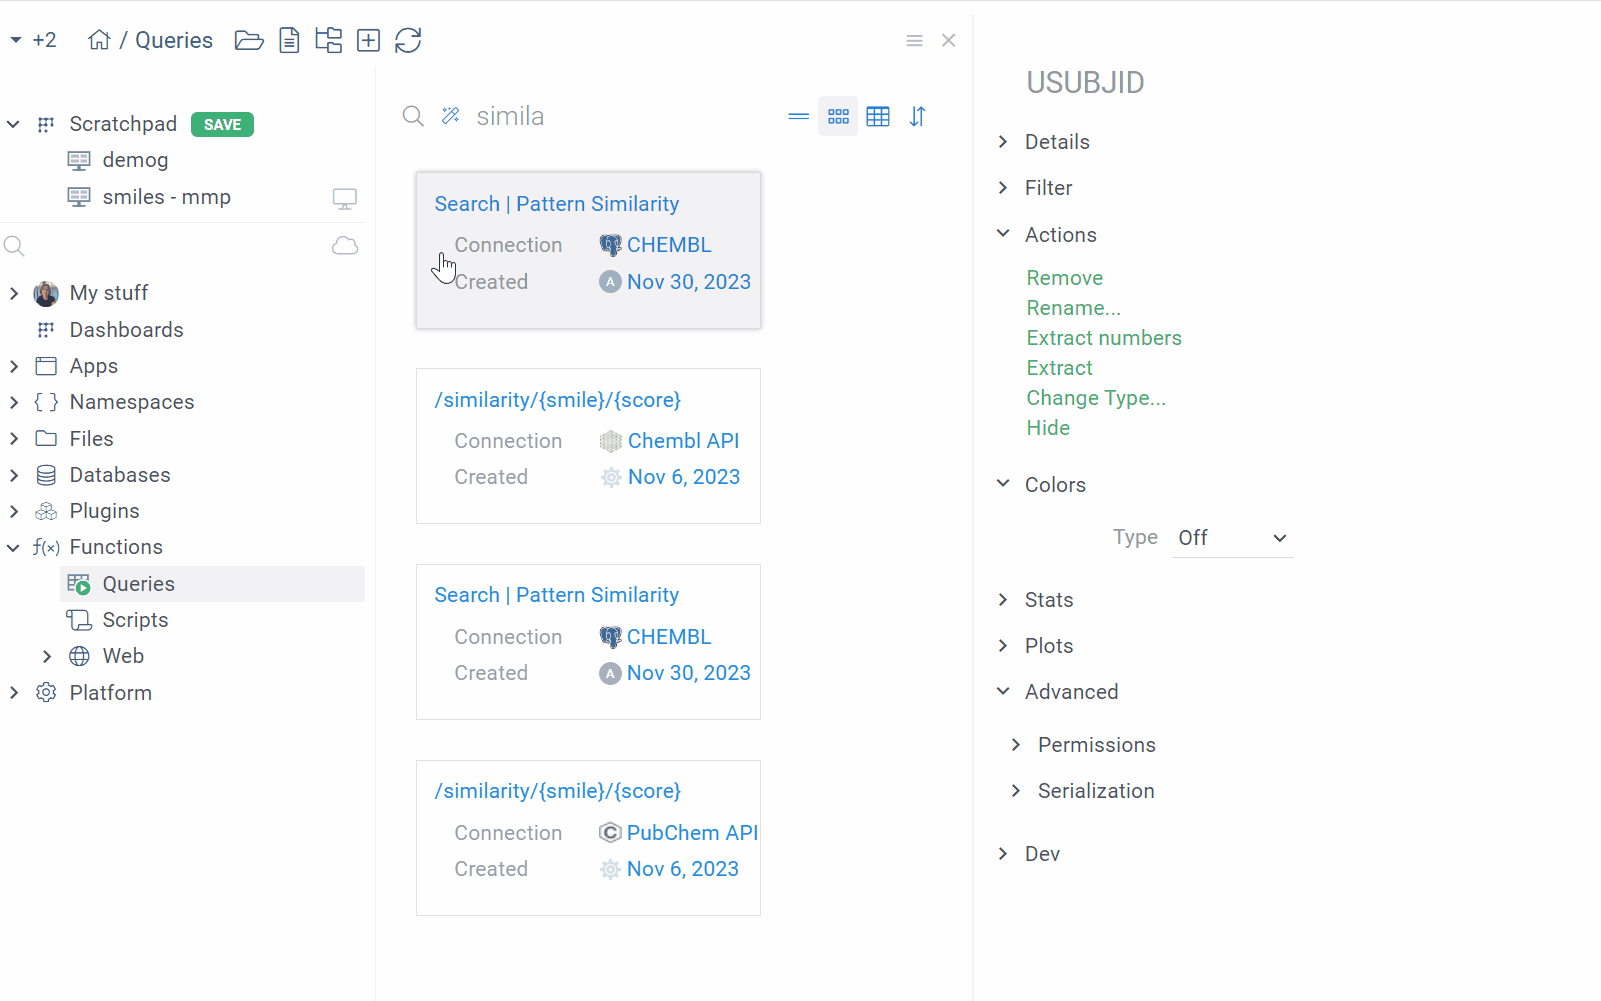
Task: Open the Colors Type dropdown
Action: (x=1232, y=538)
